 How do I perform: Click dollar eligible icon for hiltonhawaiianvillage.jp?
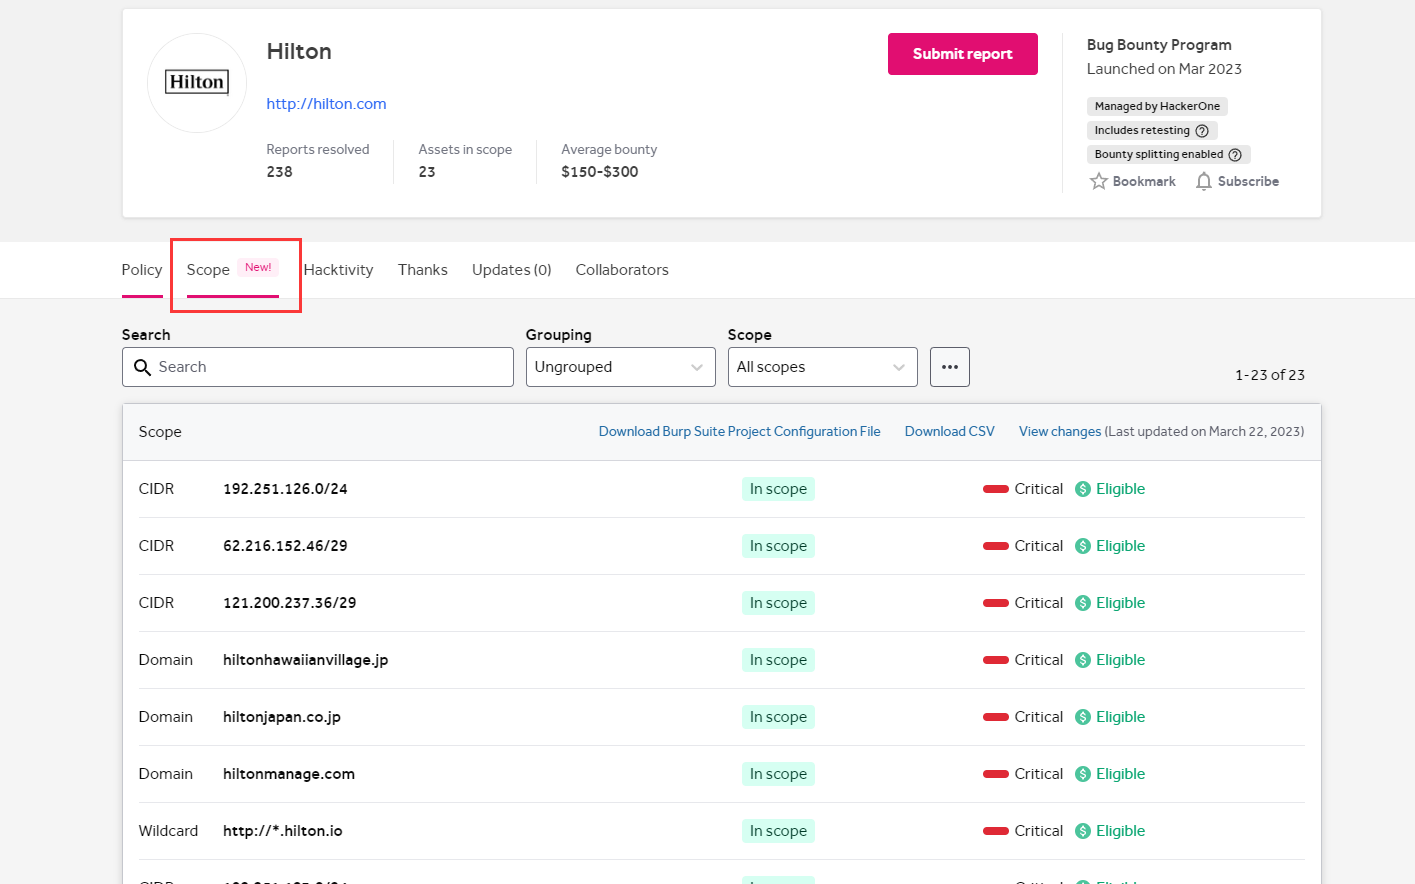click(x=1083, y=660)
